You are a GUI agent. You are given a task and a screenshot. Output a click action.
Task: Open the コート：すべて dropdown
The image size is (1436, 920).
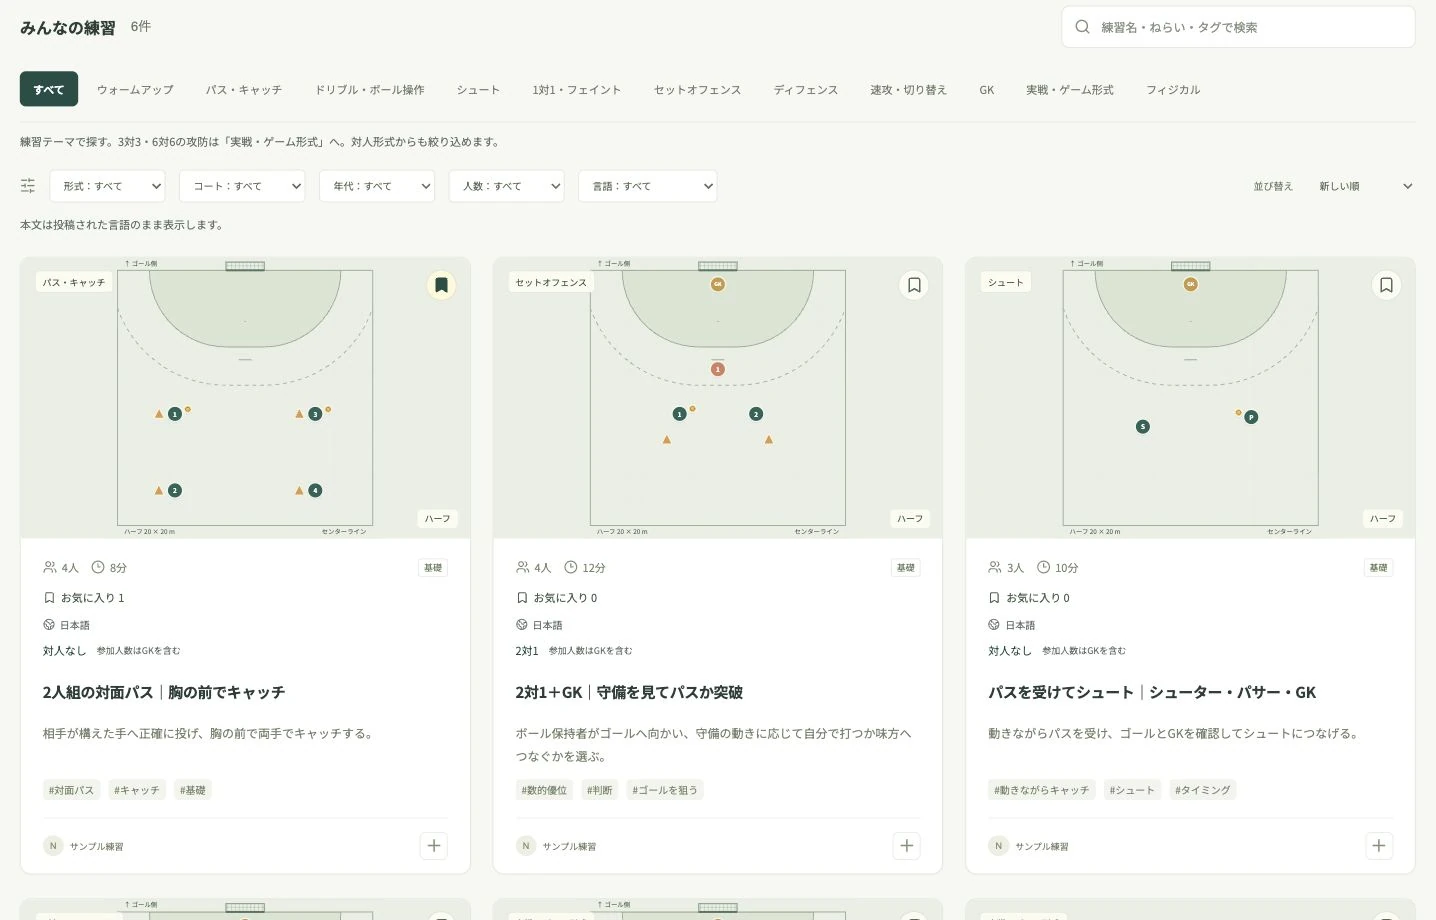(242, 186)
